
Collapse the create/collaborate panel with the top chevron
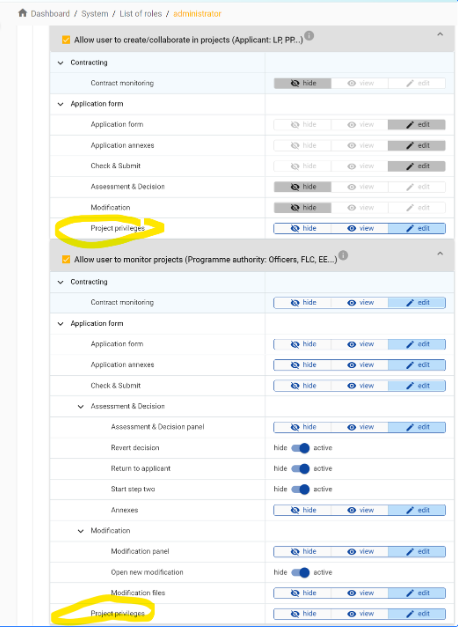click(440, 34)
